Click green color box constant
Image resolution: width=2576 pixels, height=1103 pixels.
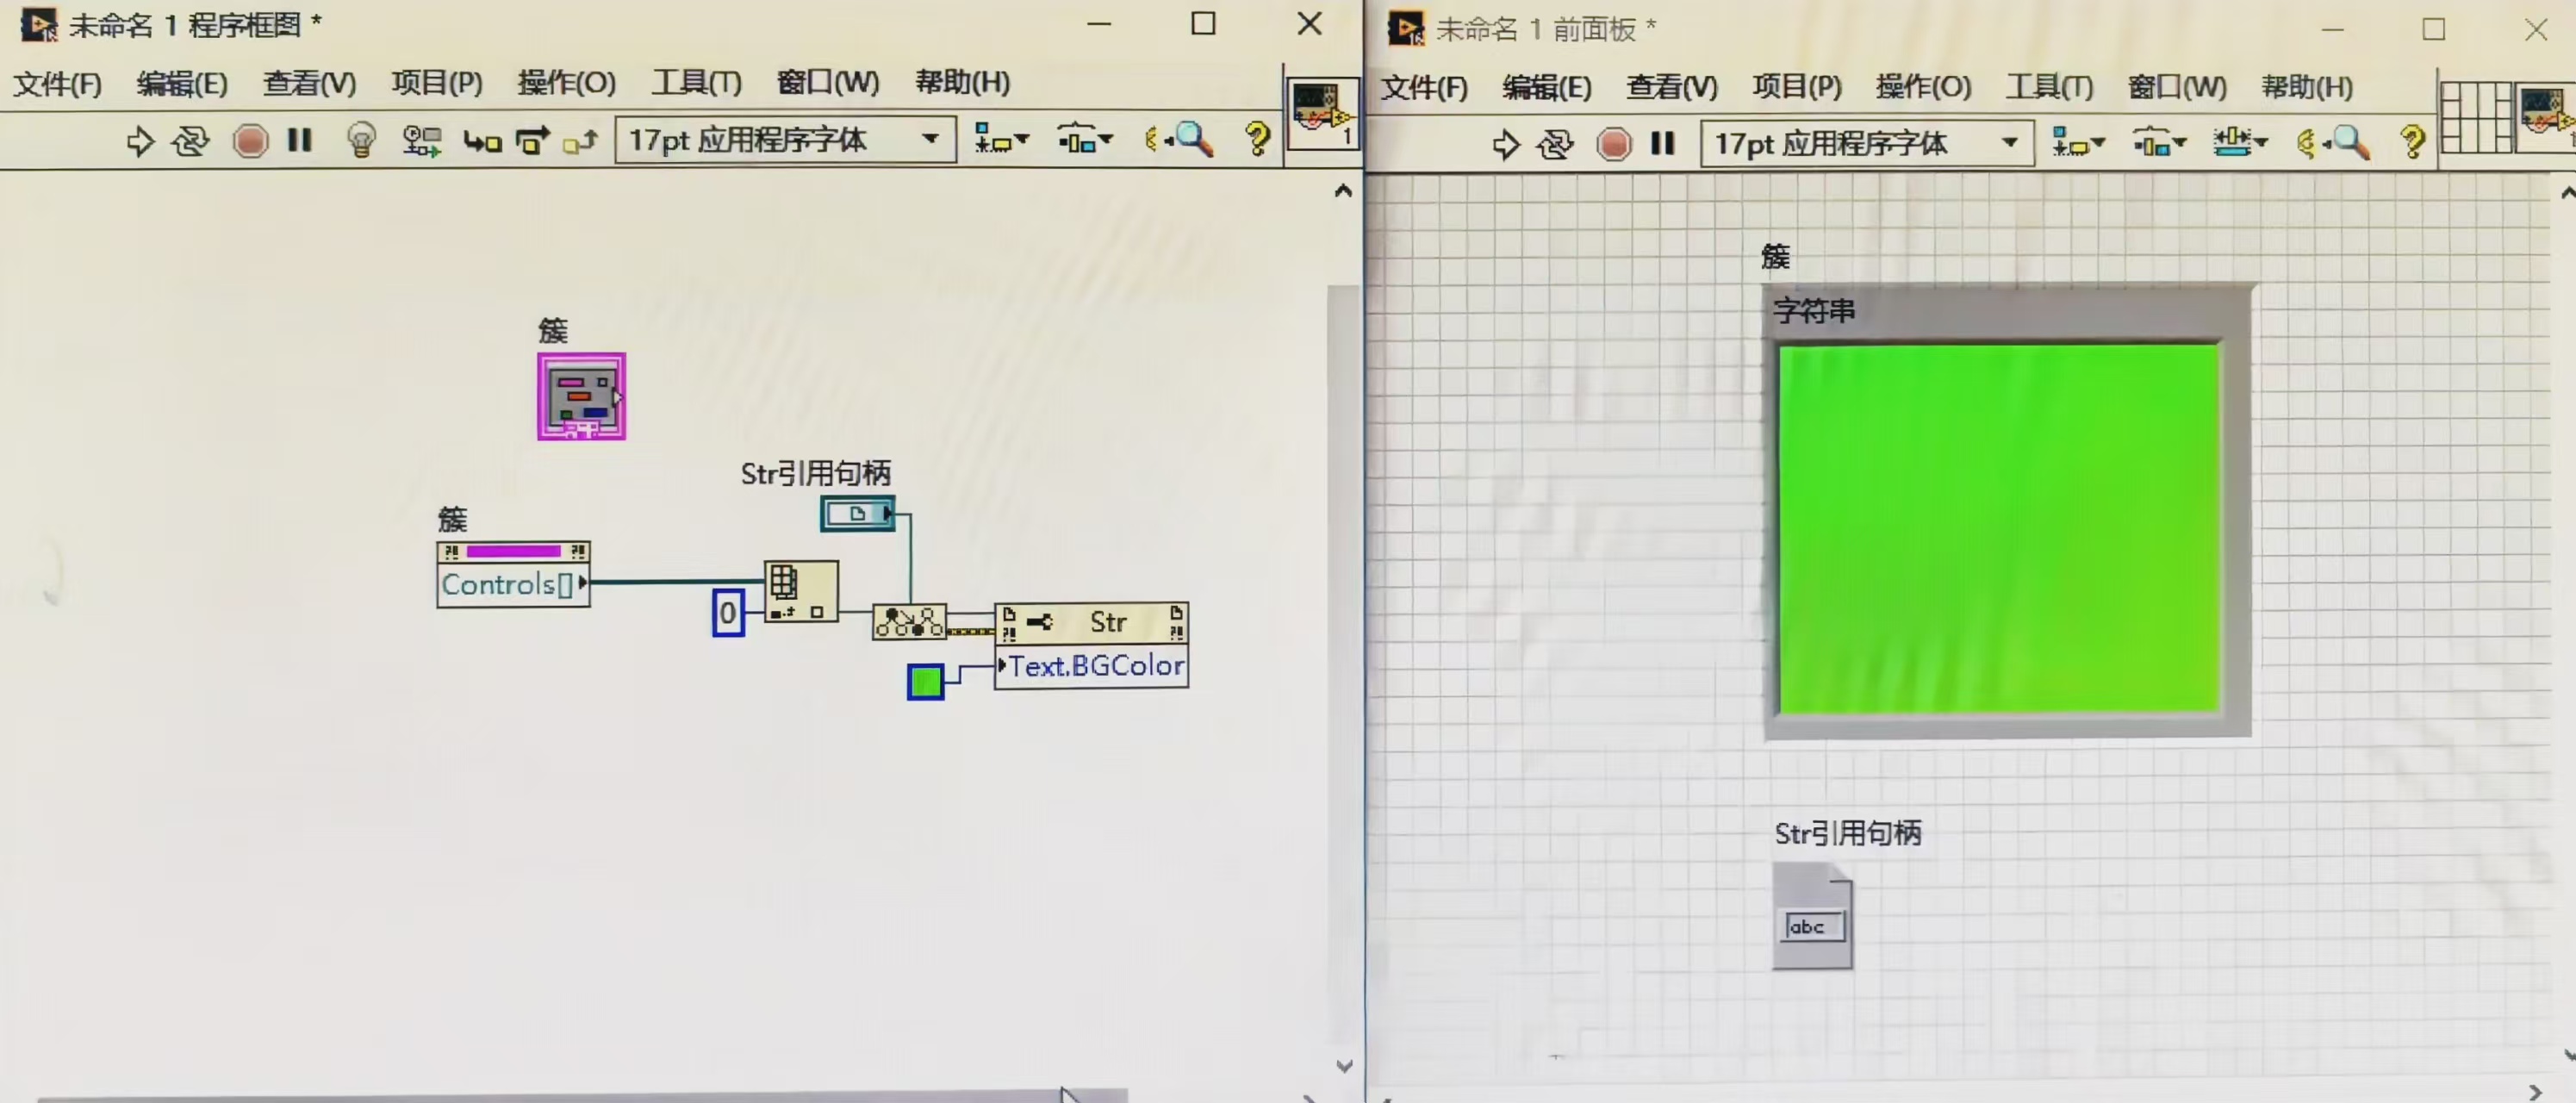tap(925, 682)
